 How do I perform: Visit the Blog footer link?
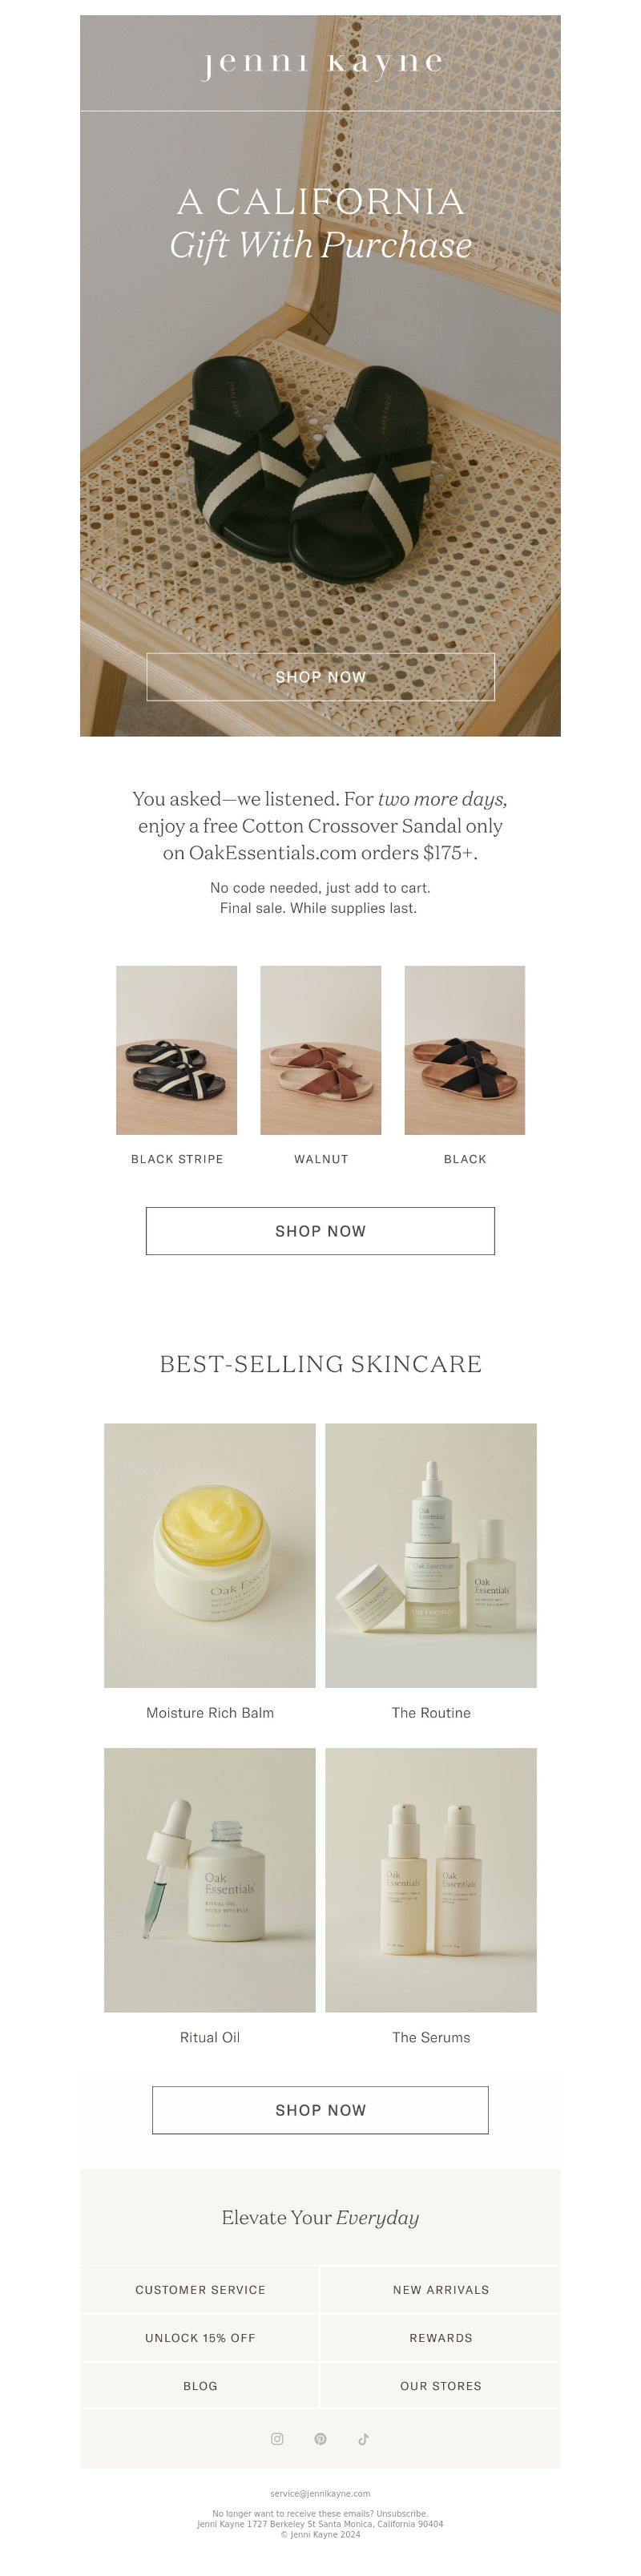pyautogui.click(x=200, y=2386)
